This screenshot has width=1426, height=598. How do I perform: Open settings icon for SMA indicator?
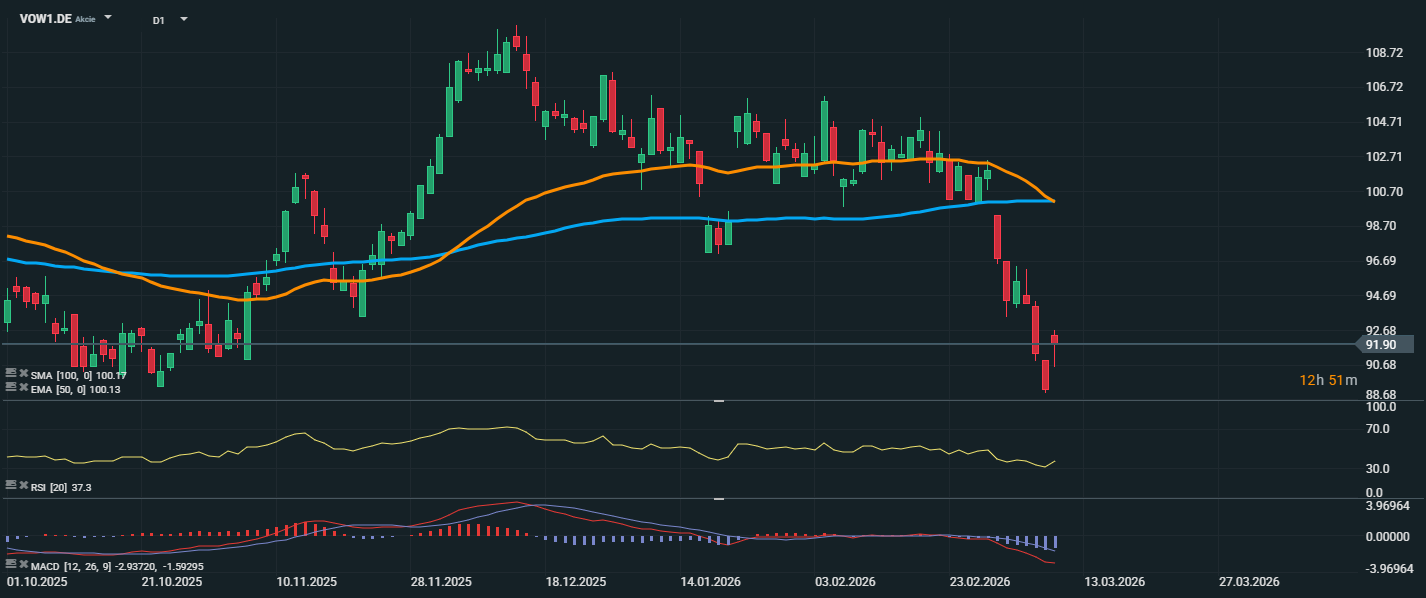click(x=11, y=374)
